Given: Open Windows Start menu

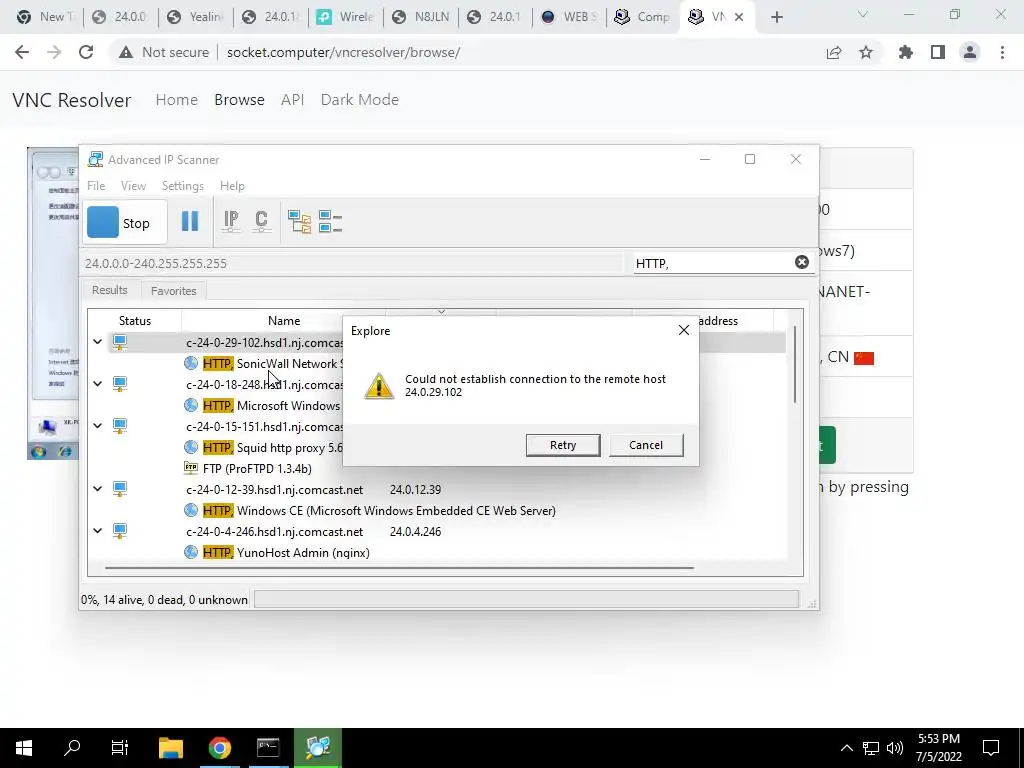Looking at the screenshot, I should (24, 748).
